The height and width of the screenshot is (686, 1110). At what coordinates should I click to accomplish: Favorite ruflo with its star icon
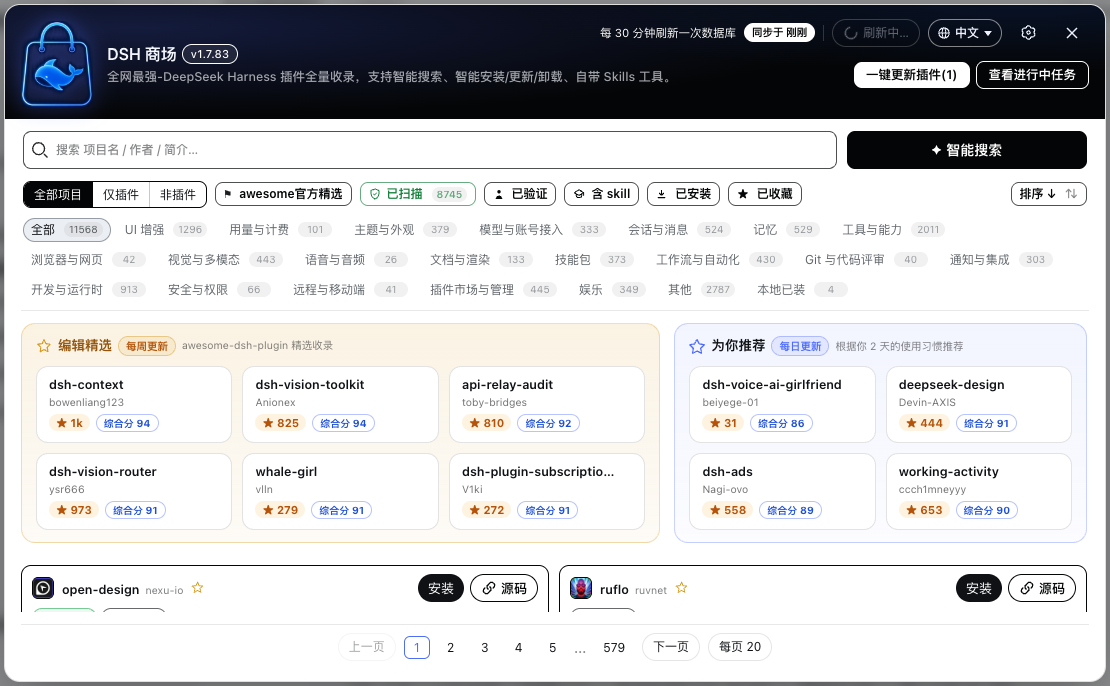tap(681, 588)
